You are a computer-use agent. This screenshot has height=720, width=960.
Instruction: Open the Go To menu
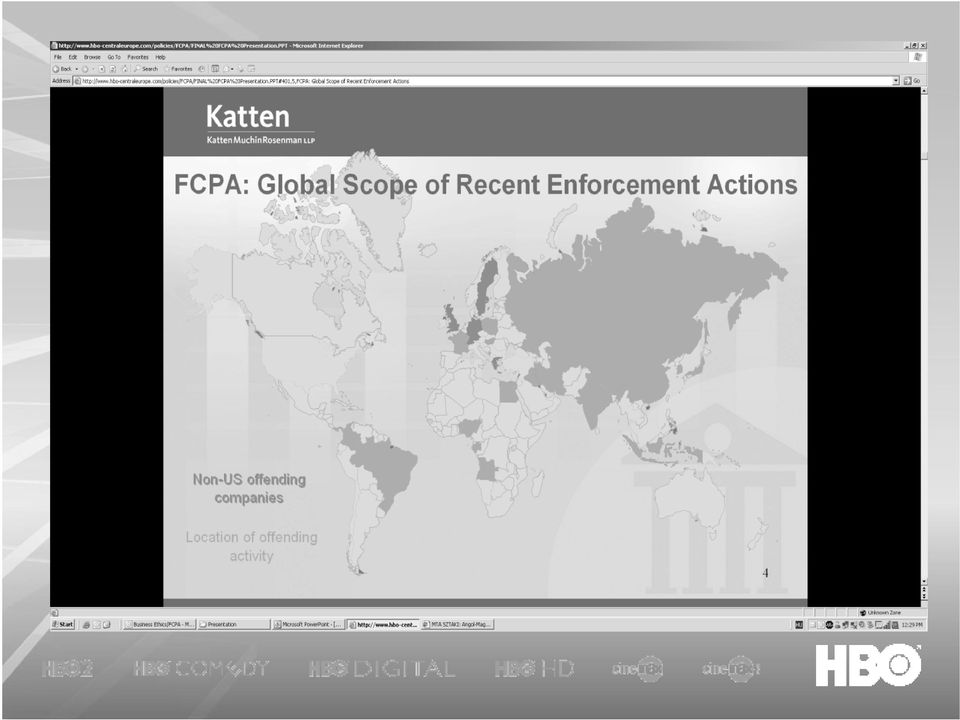[114, 57]
